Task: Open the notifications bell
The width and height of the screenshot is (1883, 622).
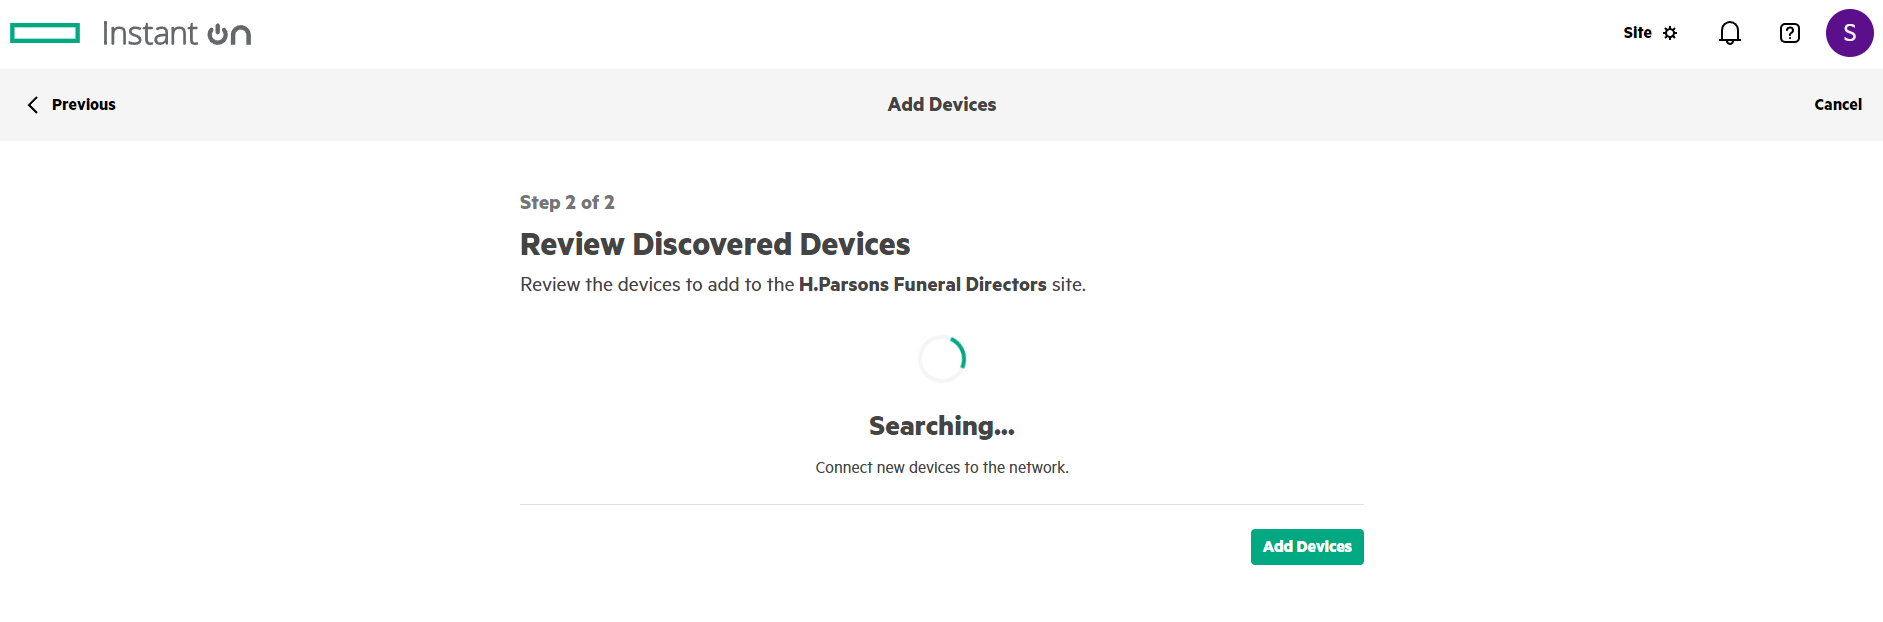Action: pos(1729,33)
